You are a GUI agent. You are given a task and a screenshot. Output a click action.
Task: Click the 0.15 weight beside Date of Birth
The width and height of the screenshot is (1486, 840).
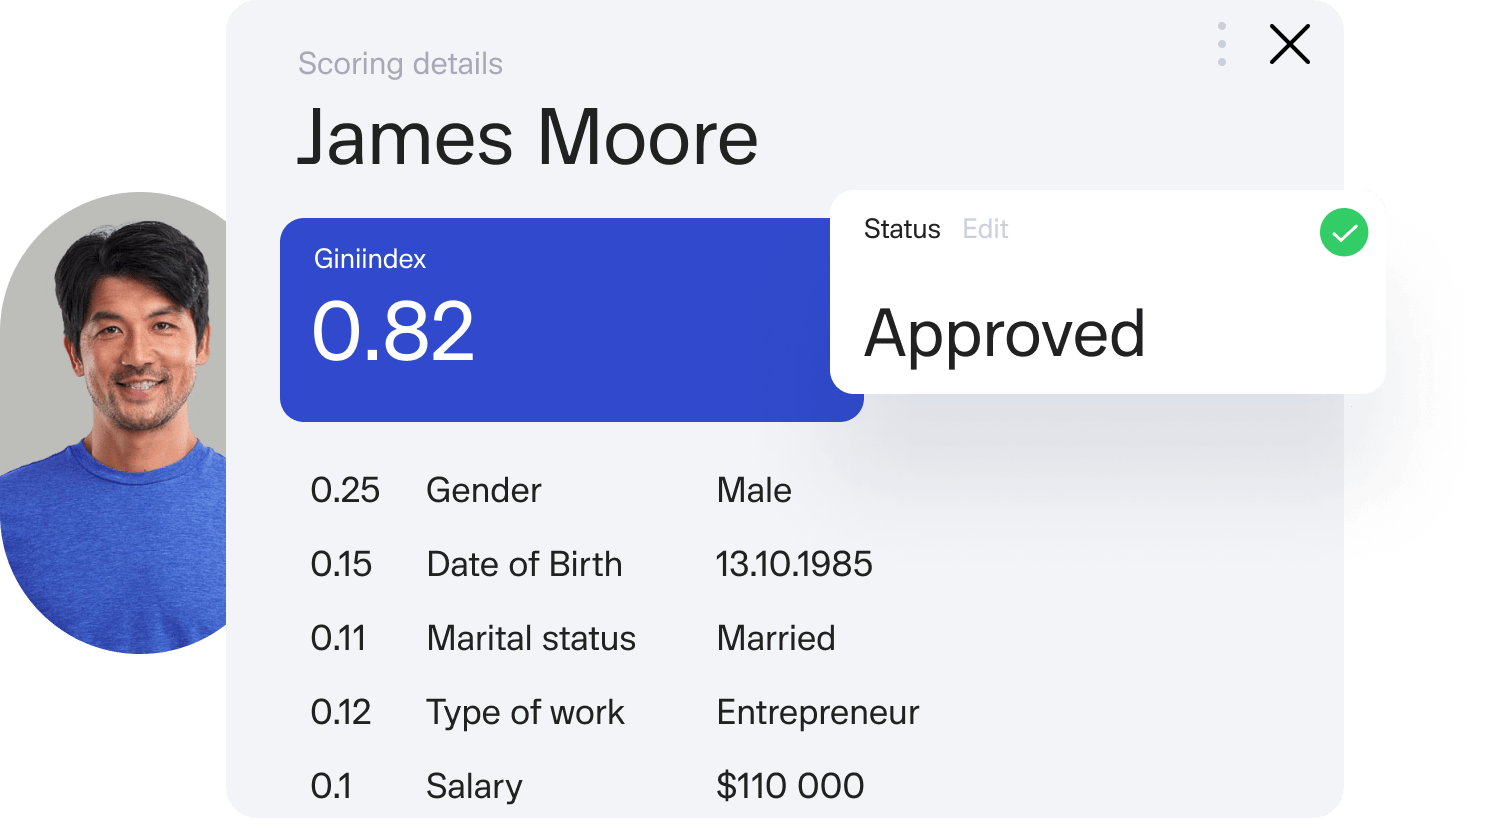pyautogui.click(x=343, y=564)
